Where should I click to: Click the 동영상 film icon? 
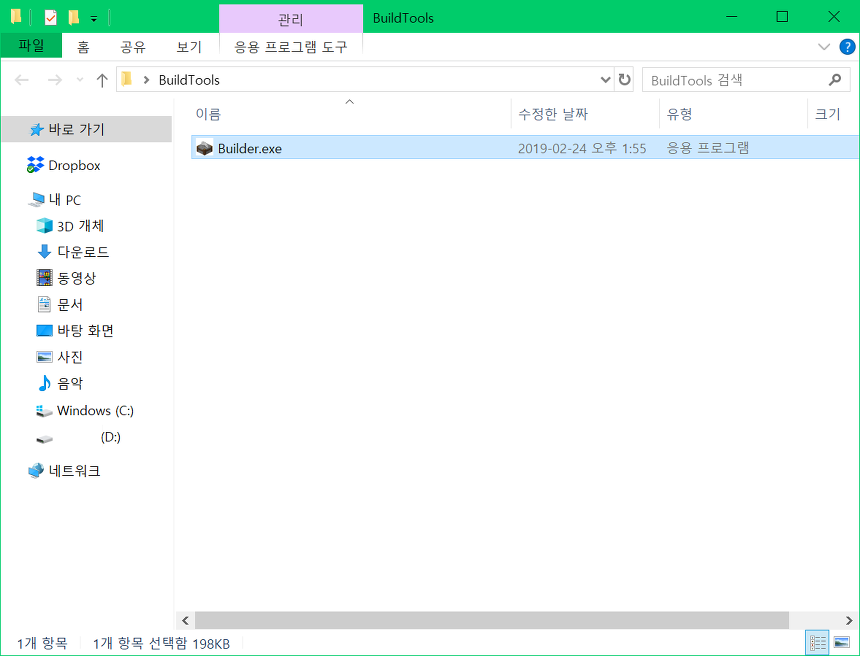click(44, 278)
